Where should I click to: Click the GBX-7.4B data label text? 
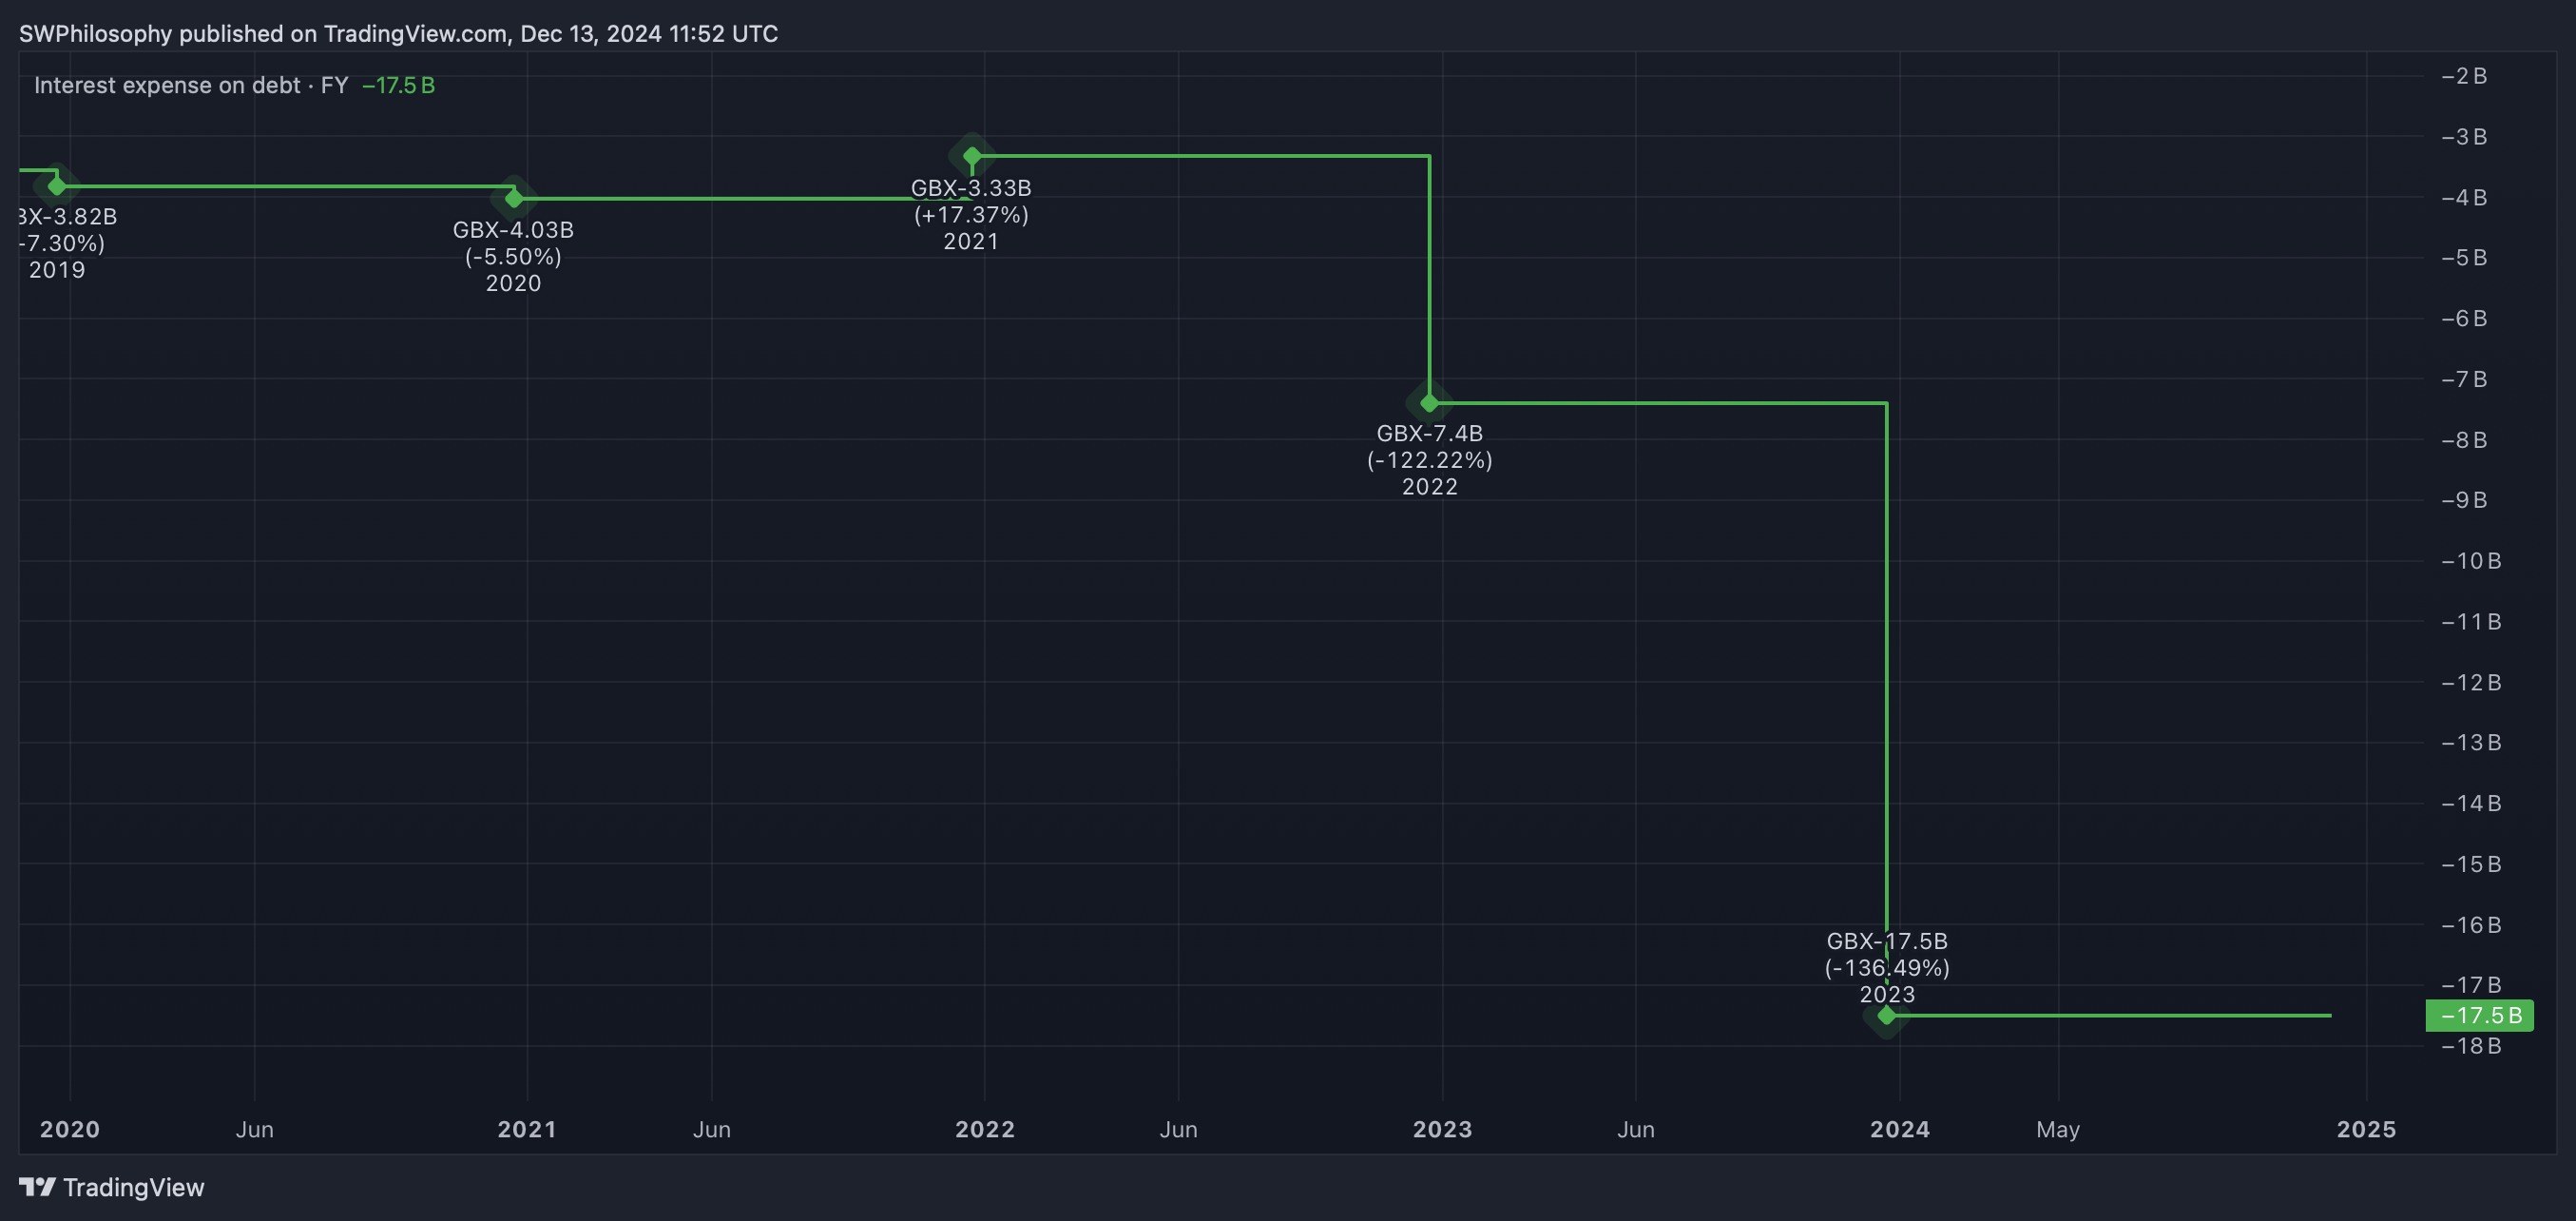point(1429,433)
